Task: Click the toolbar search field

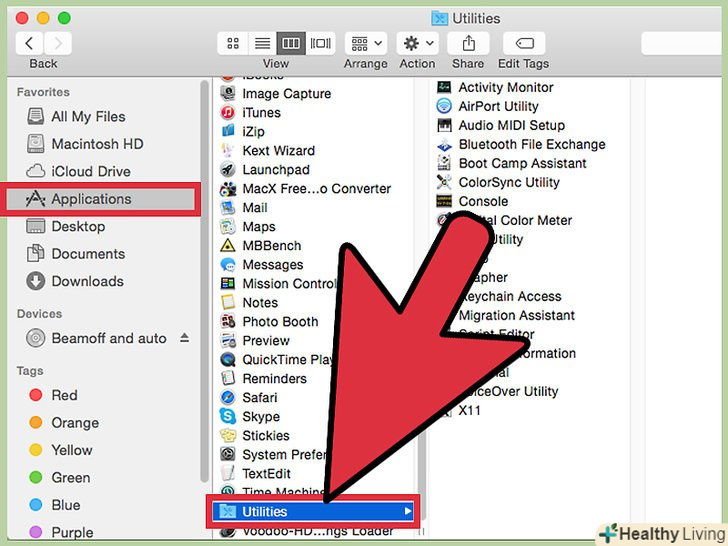Action: (681, 44)
